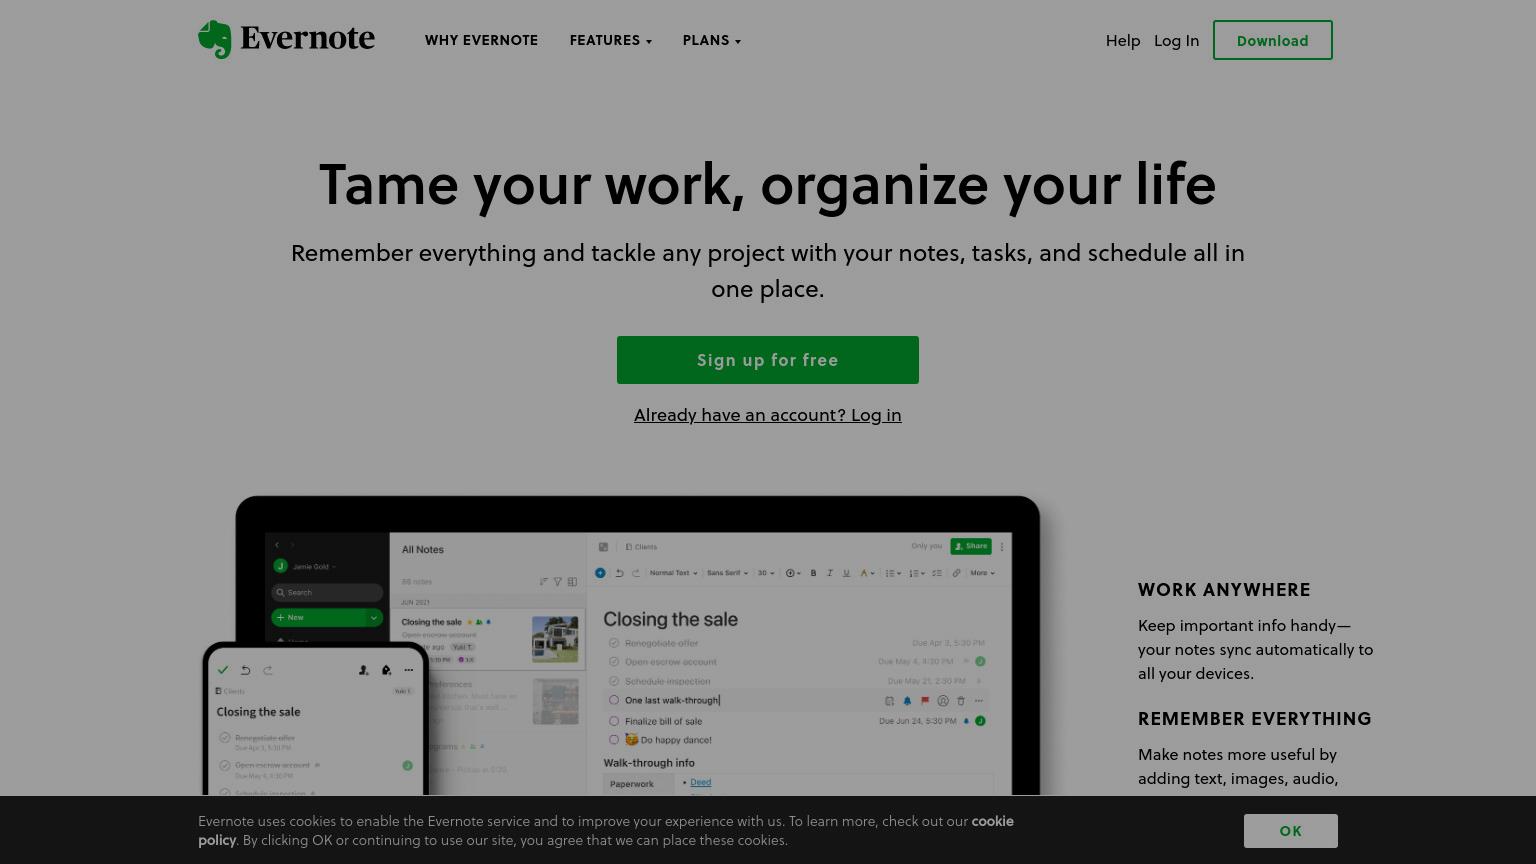Uncheck the Schedule inspection task
Viewport: 1536px width, 864px height.
click(614, 681)
